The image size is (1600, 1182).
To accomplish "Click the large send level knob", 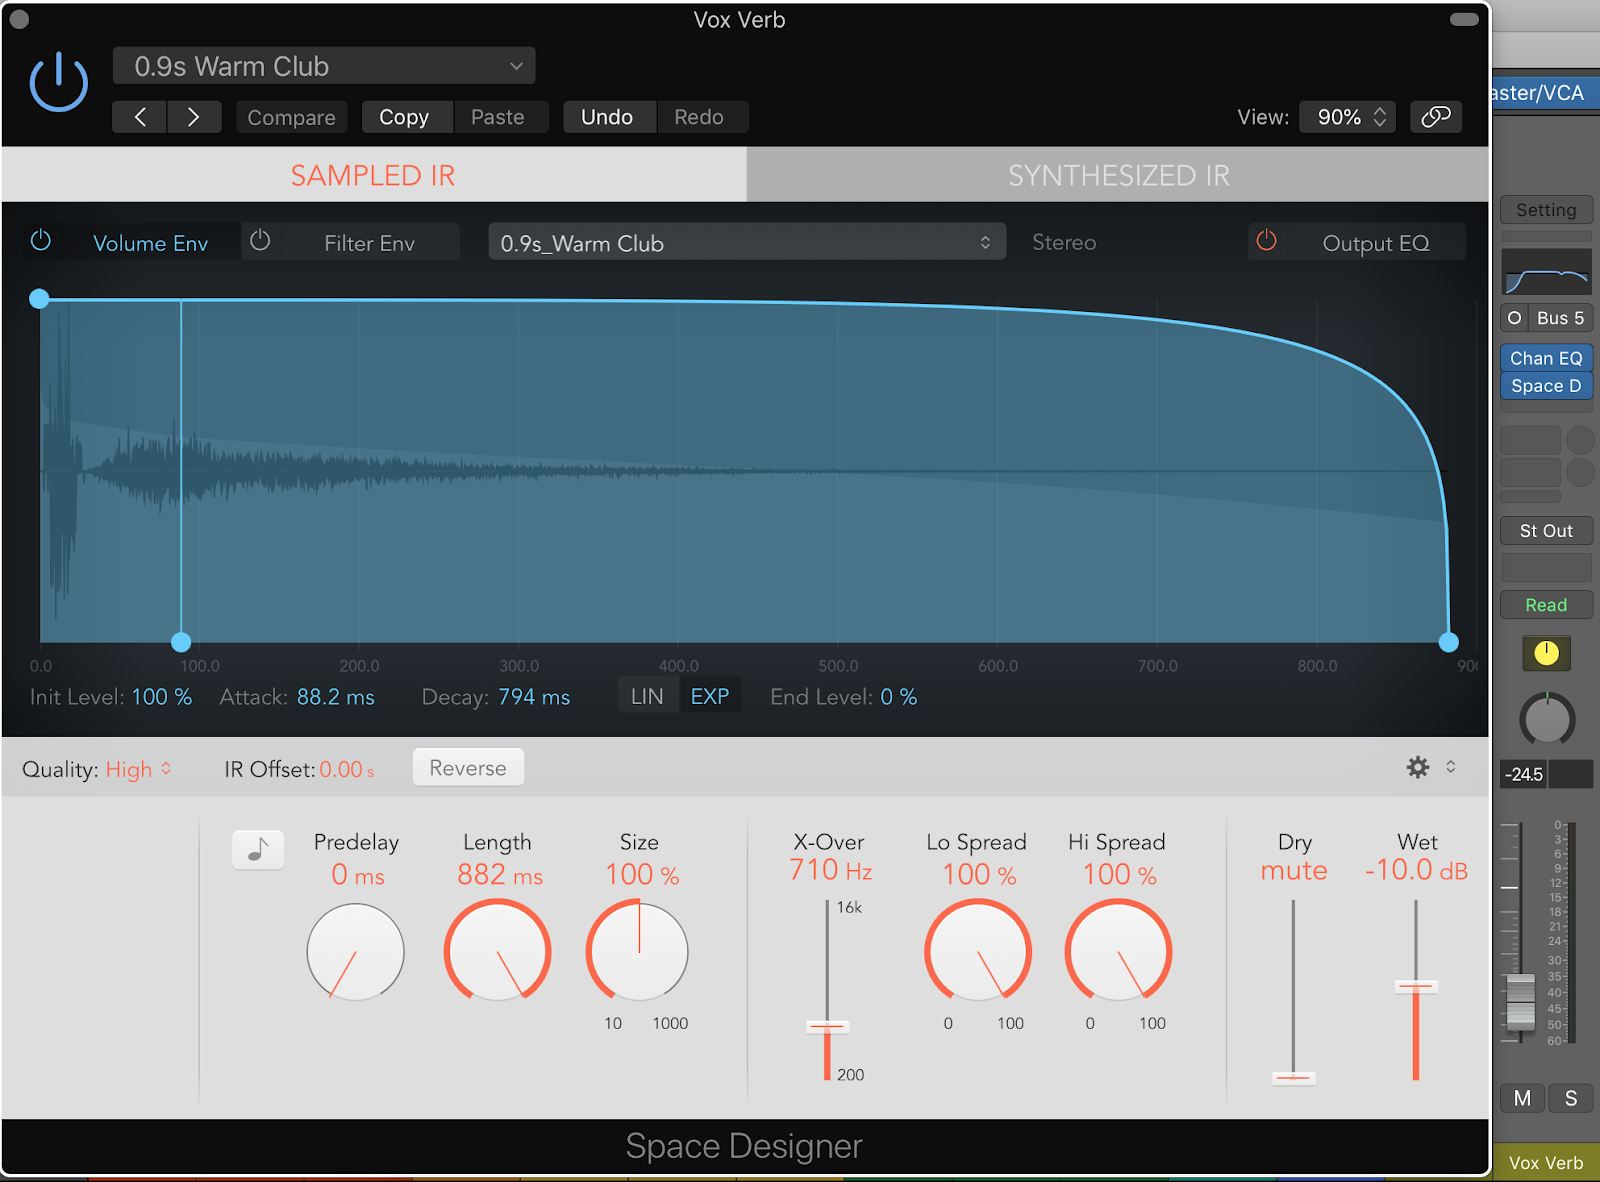I will [x=1547, y=719].
